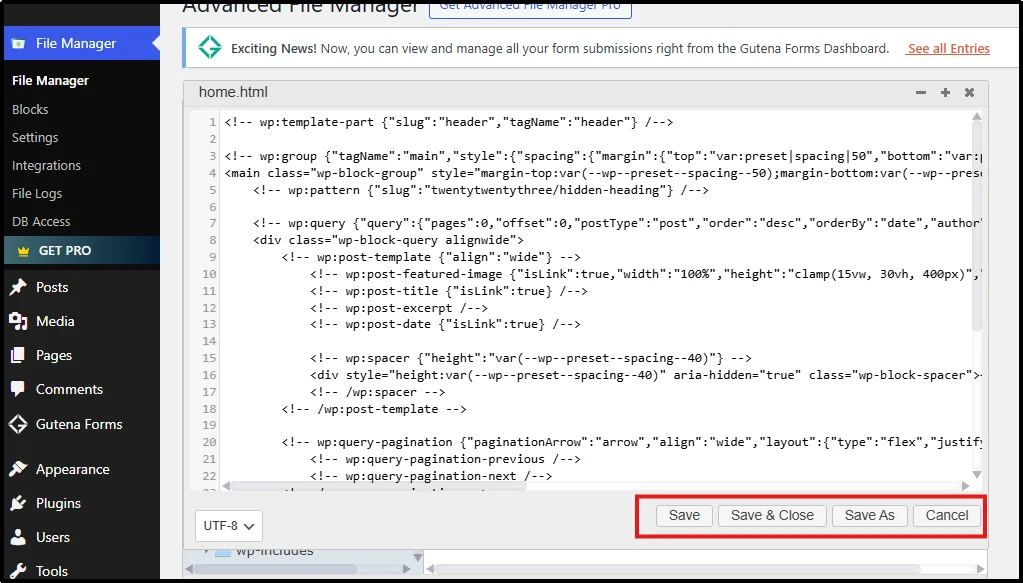The height and width of the screenshot is (583, 1023).
Task: Click the Posts pushpin icon
Action: tap(18, 287)
